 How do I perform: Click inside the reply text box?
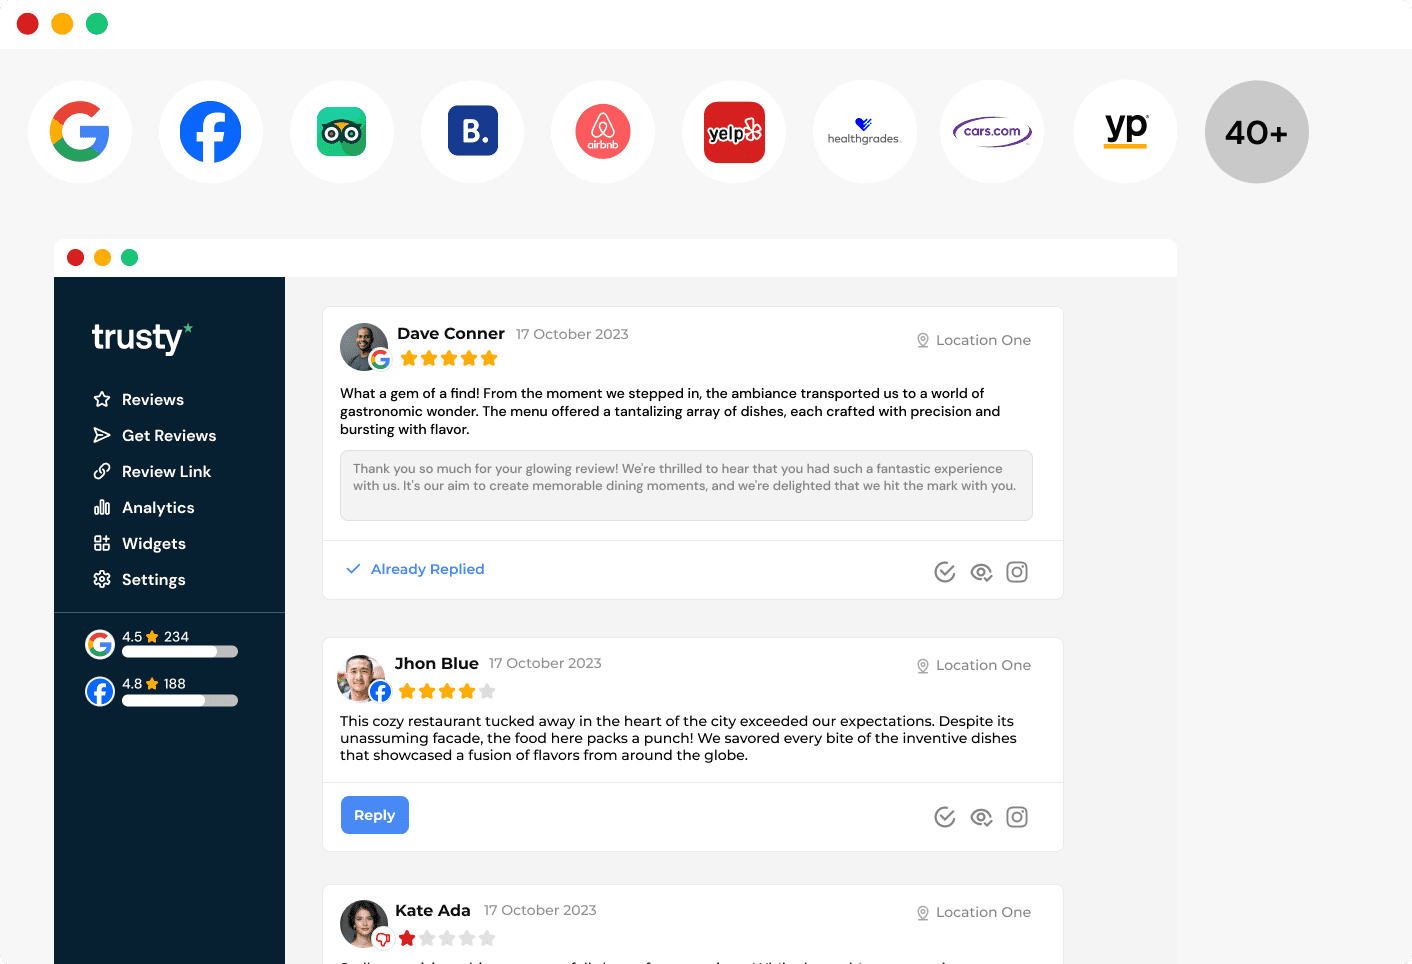click(x=686, y=486)
